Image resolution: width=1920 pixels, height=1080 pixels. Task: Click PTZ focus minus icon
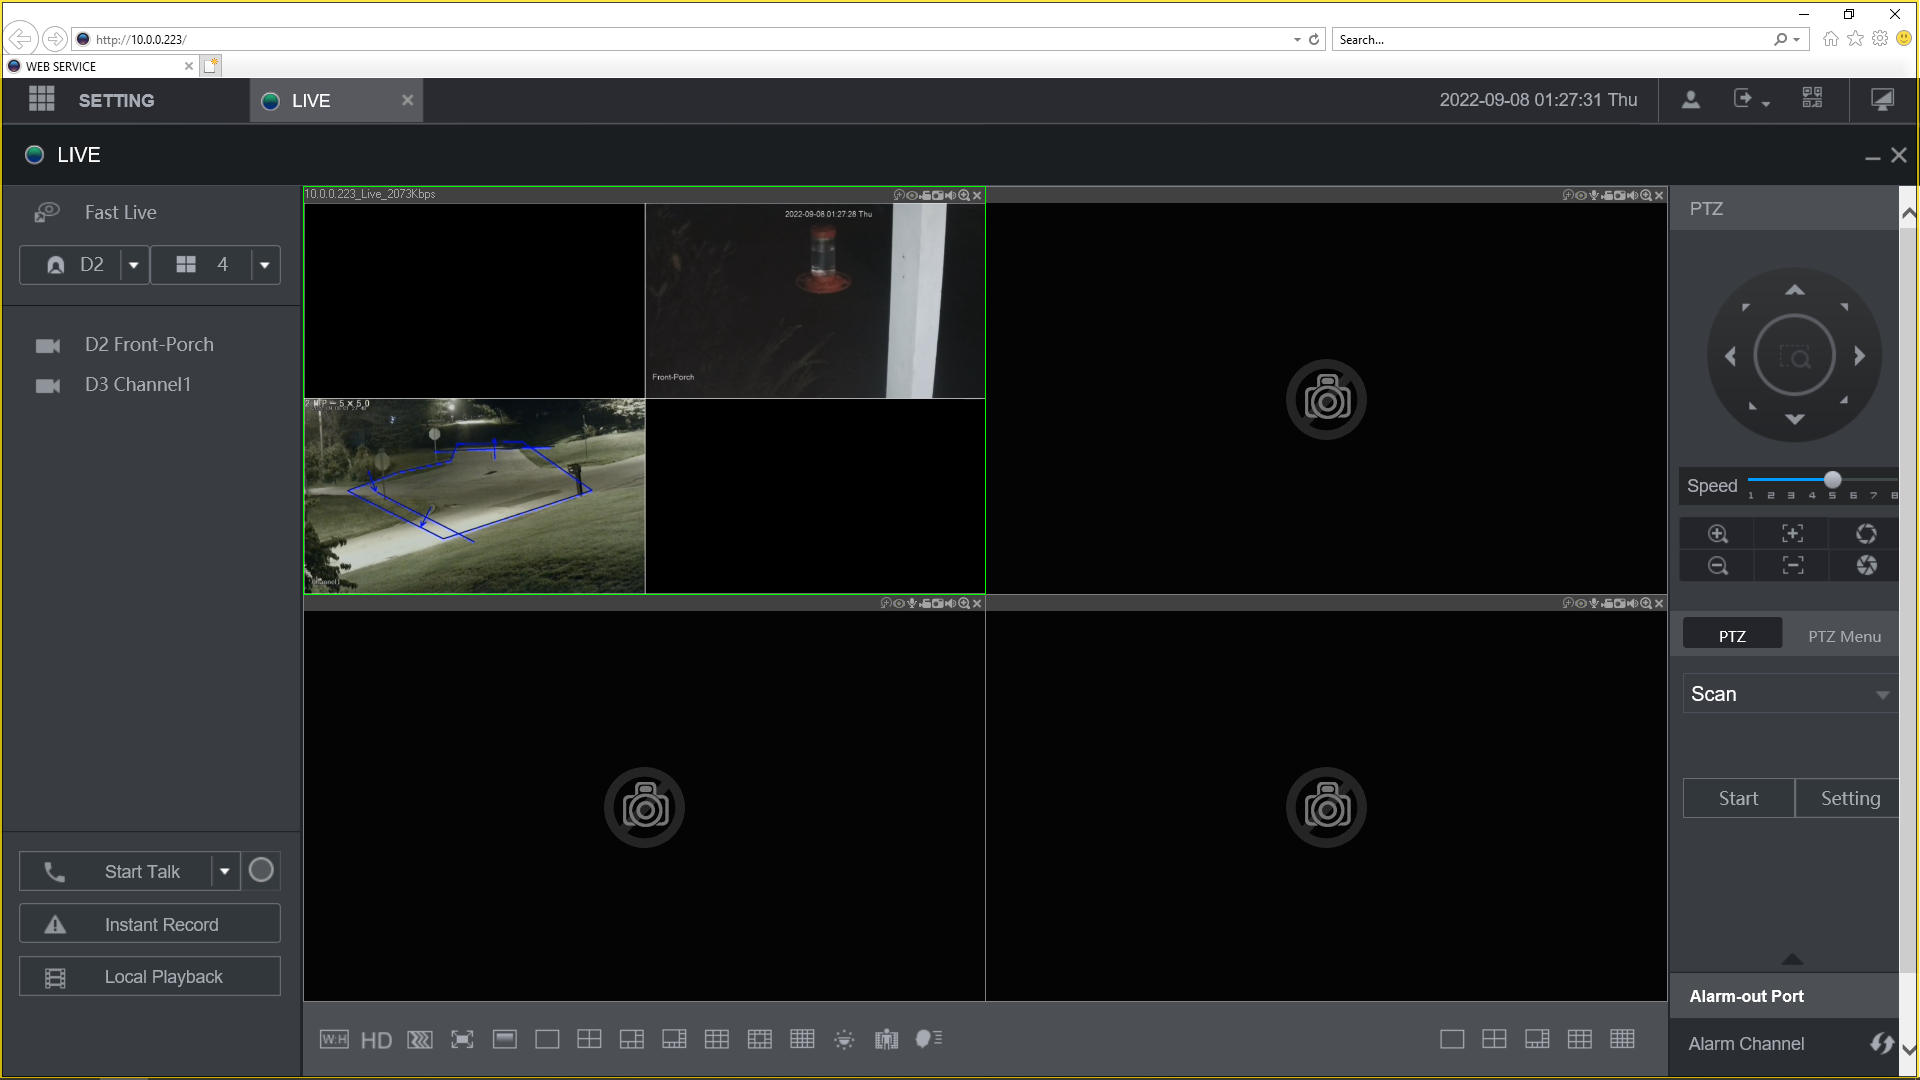click(x=1793, y=566)
